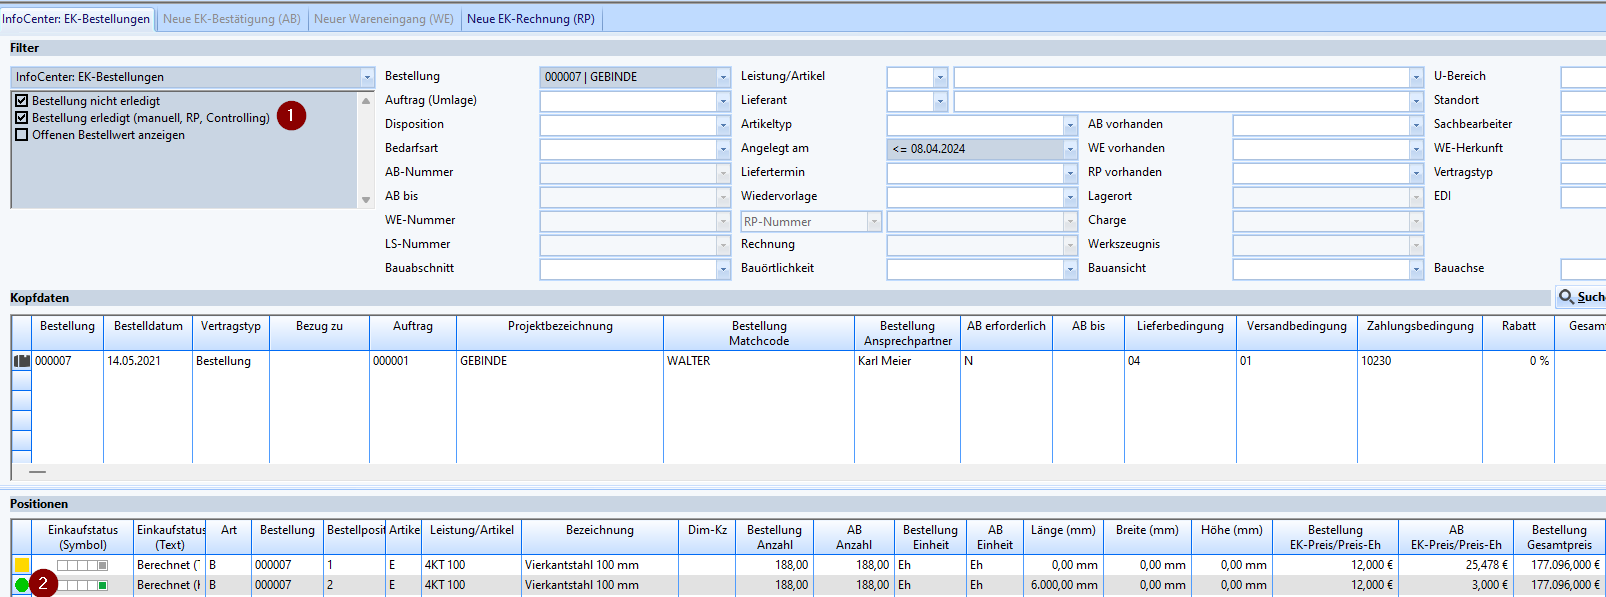
Task: Sort by the Projektbezeichnung column header
Action: [560, 326]
